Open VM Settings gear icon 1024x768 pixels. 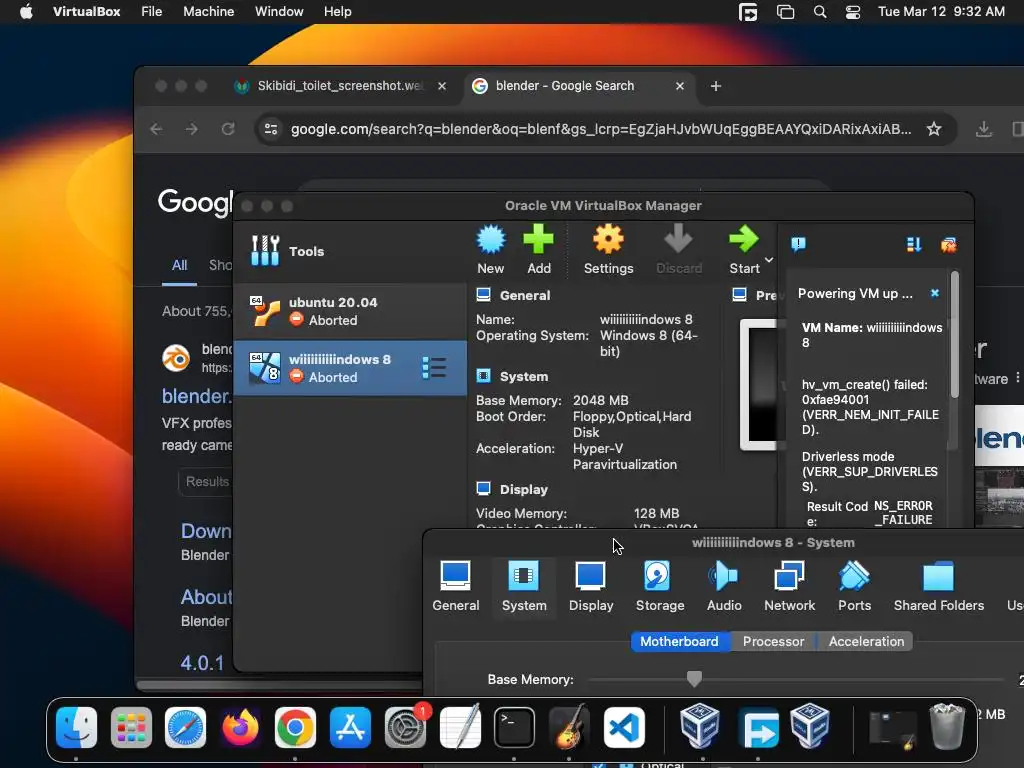coord(608,249)
